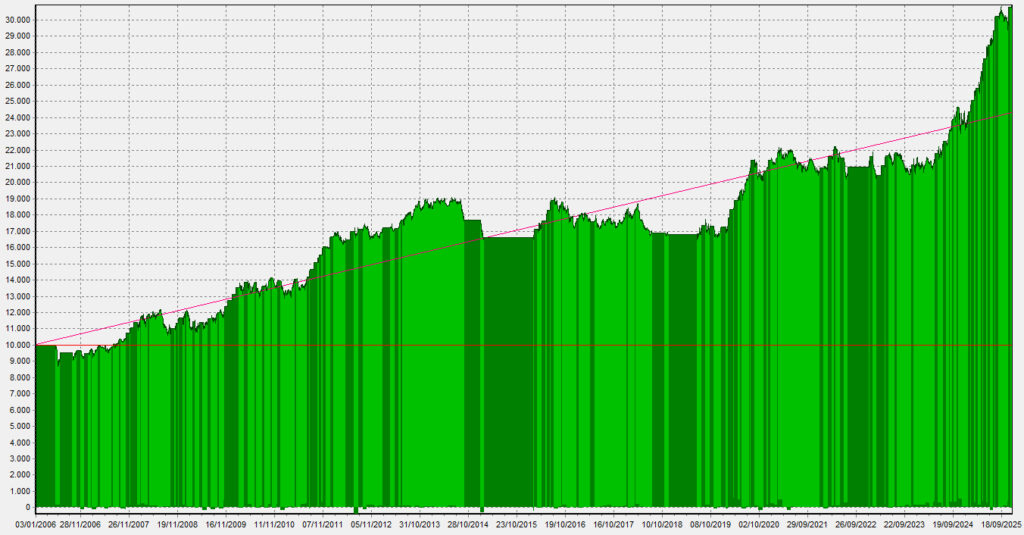The height and width of the screenshot is (535, 1024).
Task: Click the 30.000 value on the y-axis
Action: (17, 20)
